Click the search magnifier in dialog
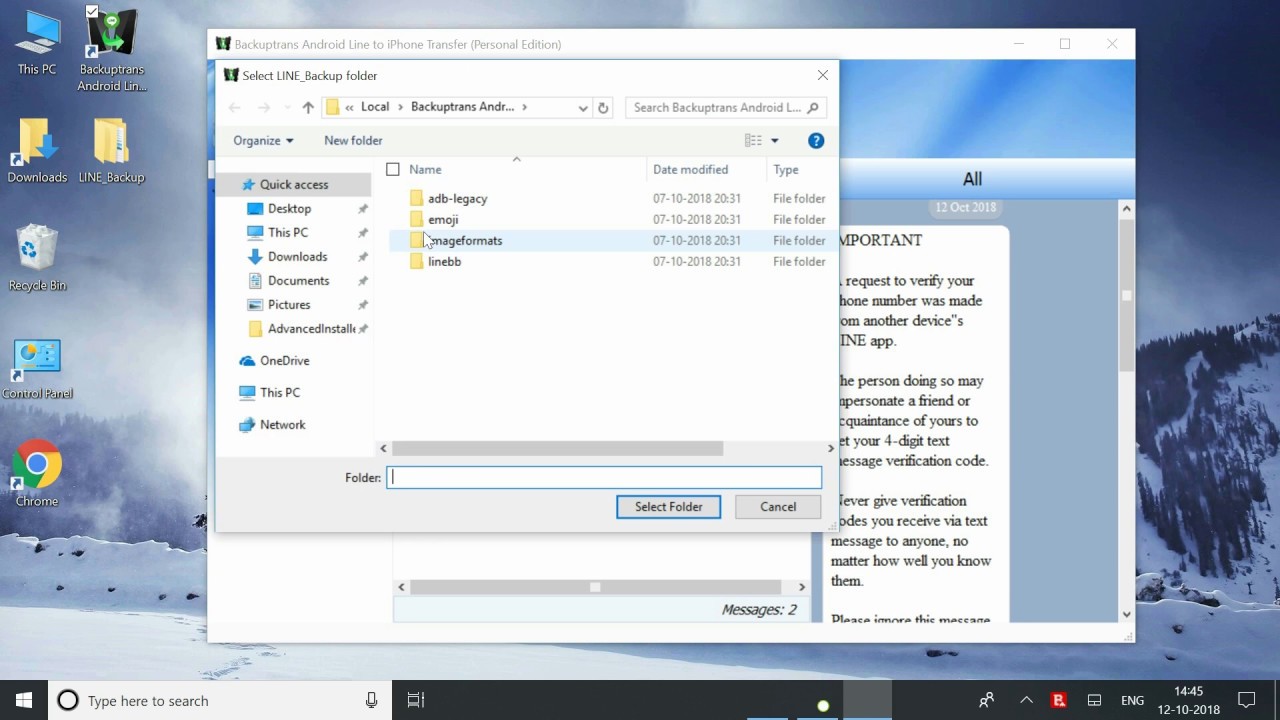This screenshot has width=1280, height=720. click(x=813, y=107)
